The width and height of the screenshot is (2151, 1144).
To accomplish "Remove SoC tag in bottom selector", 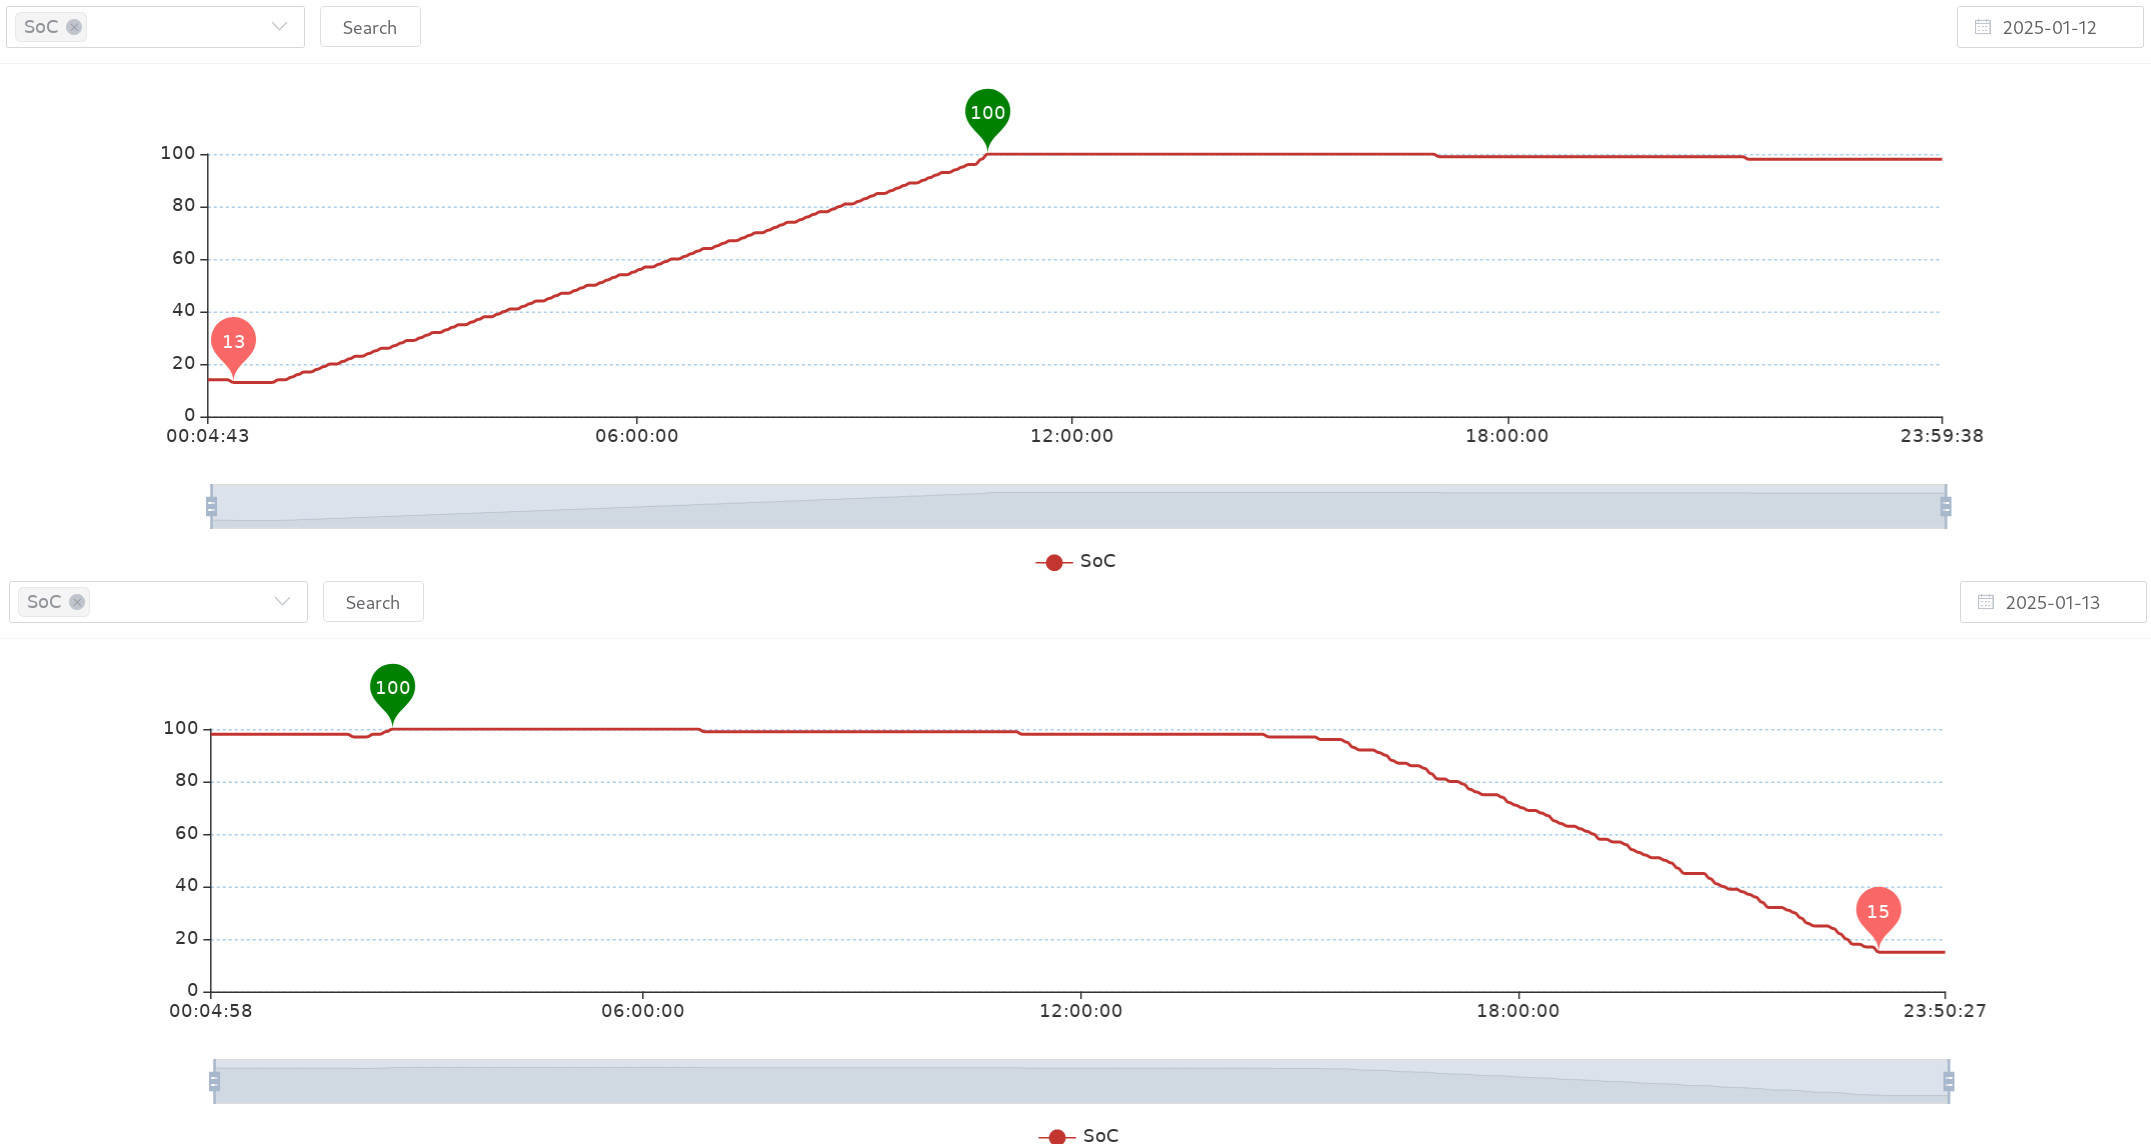I will (77, 602).
